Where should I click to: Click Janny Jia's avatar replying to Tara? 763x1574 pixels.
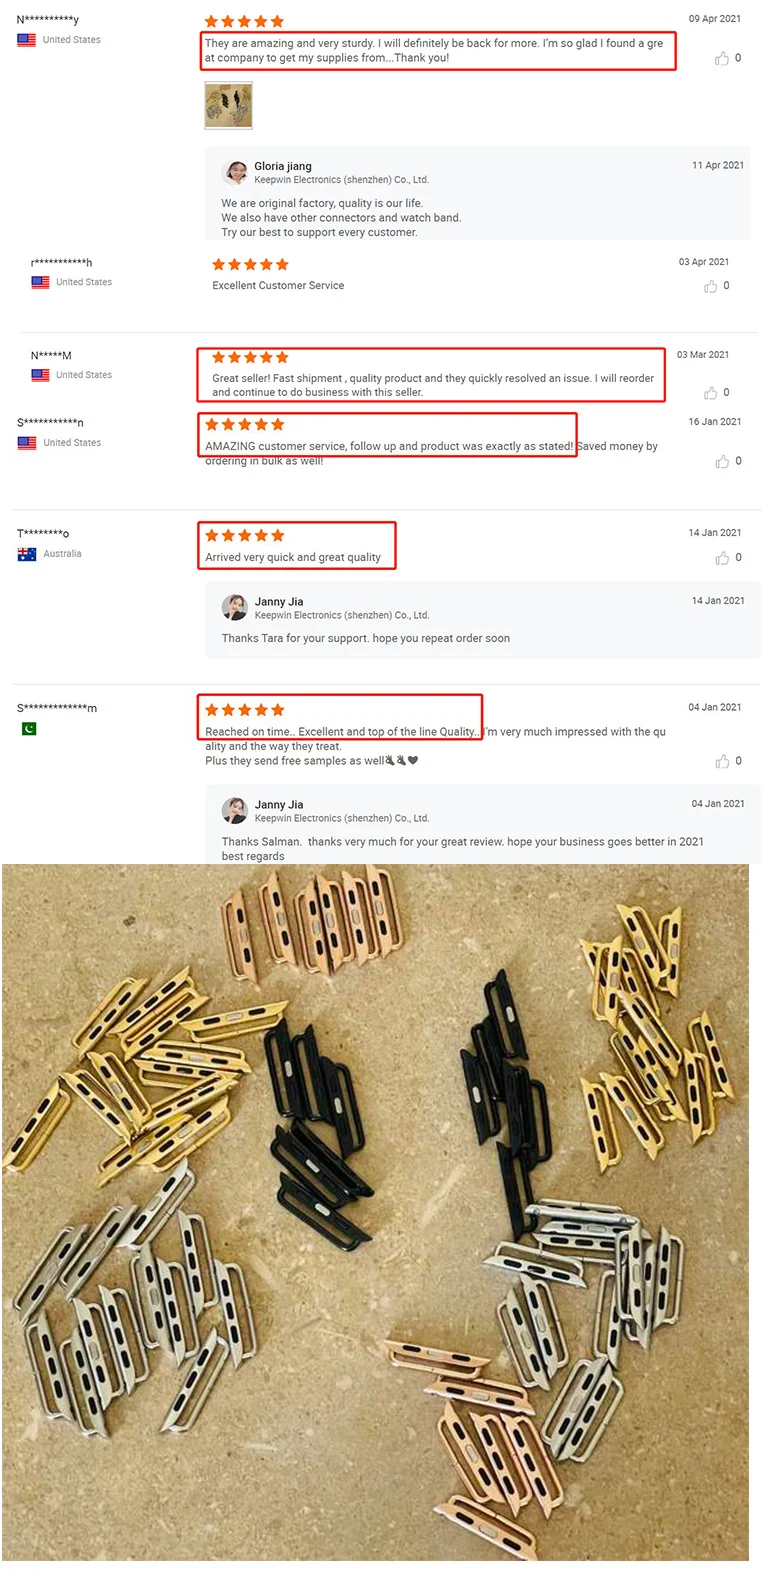(235, 608)
